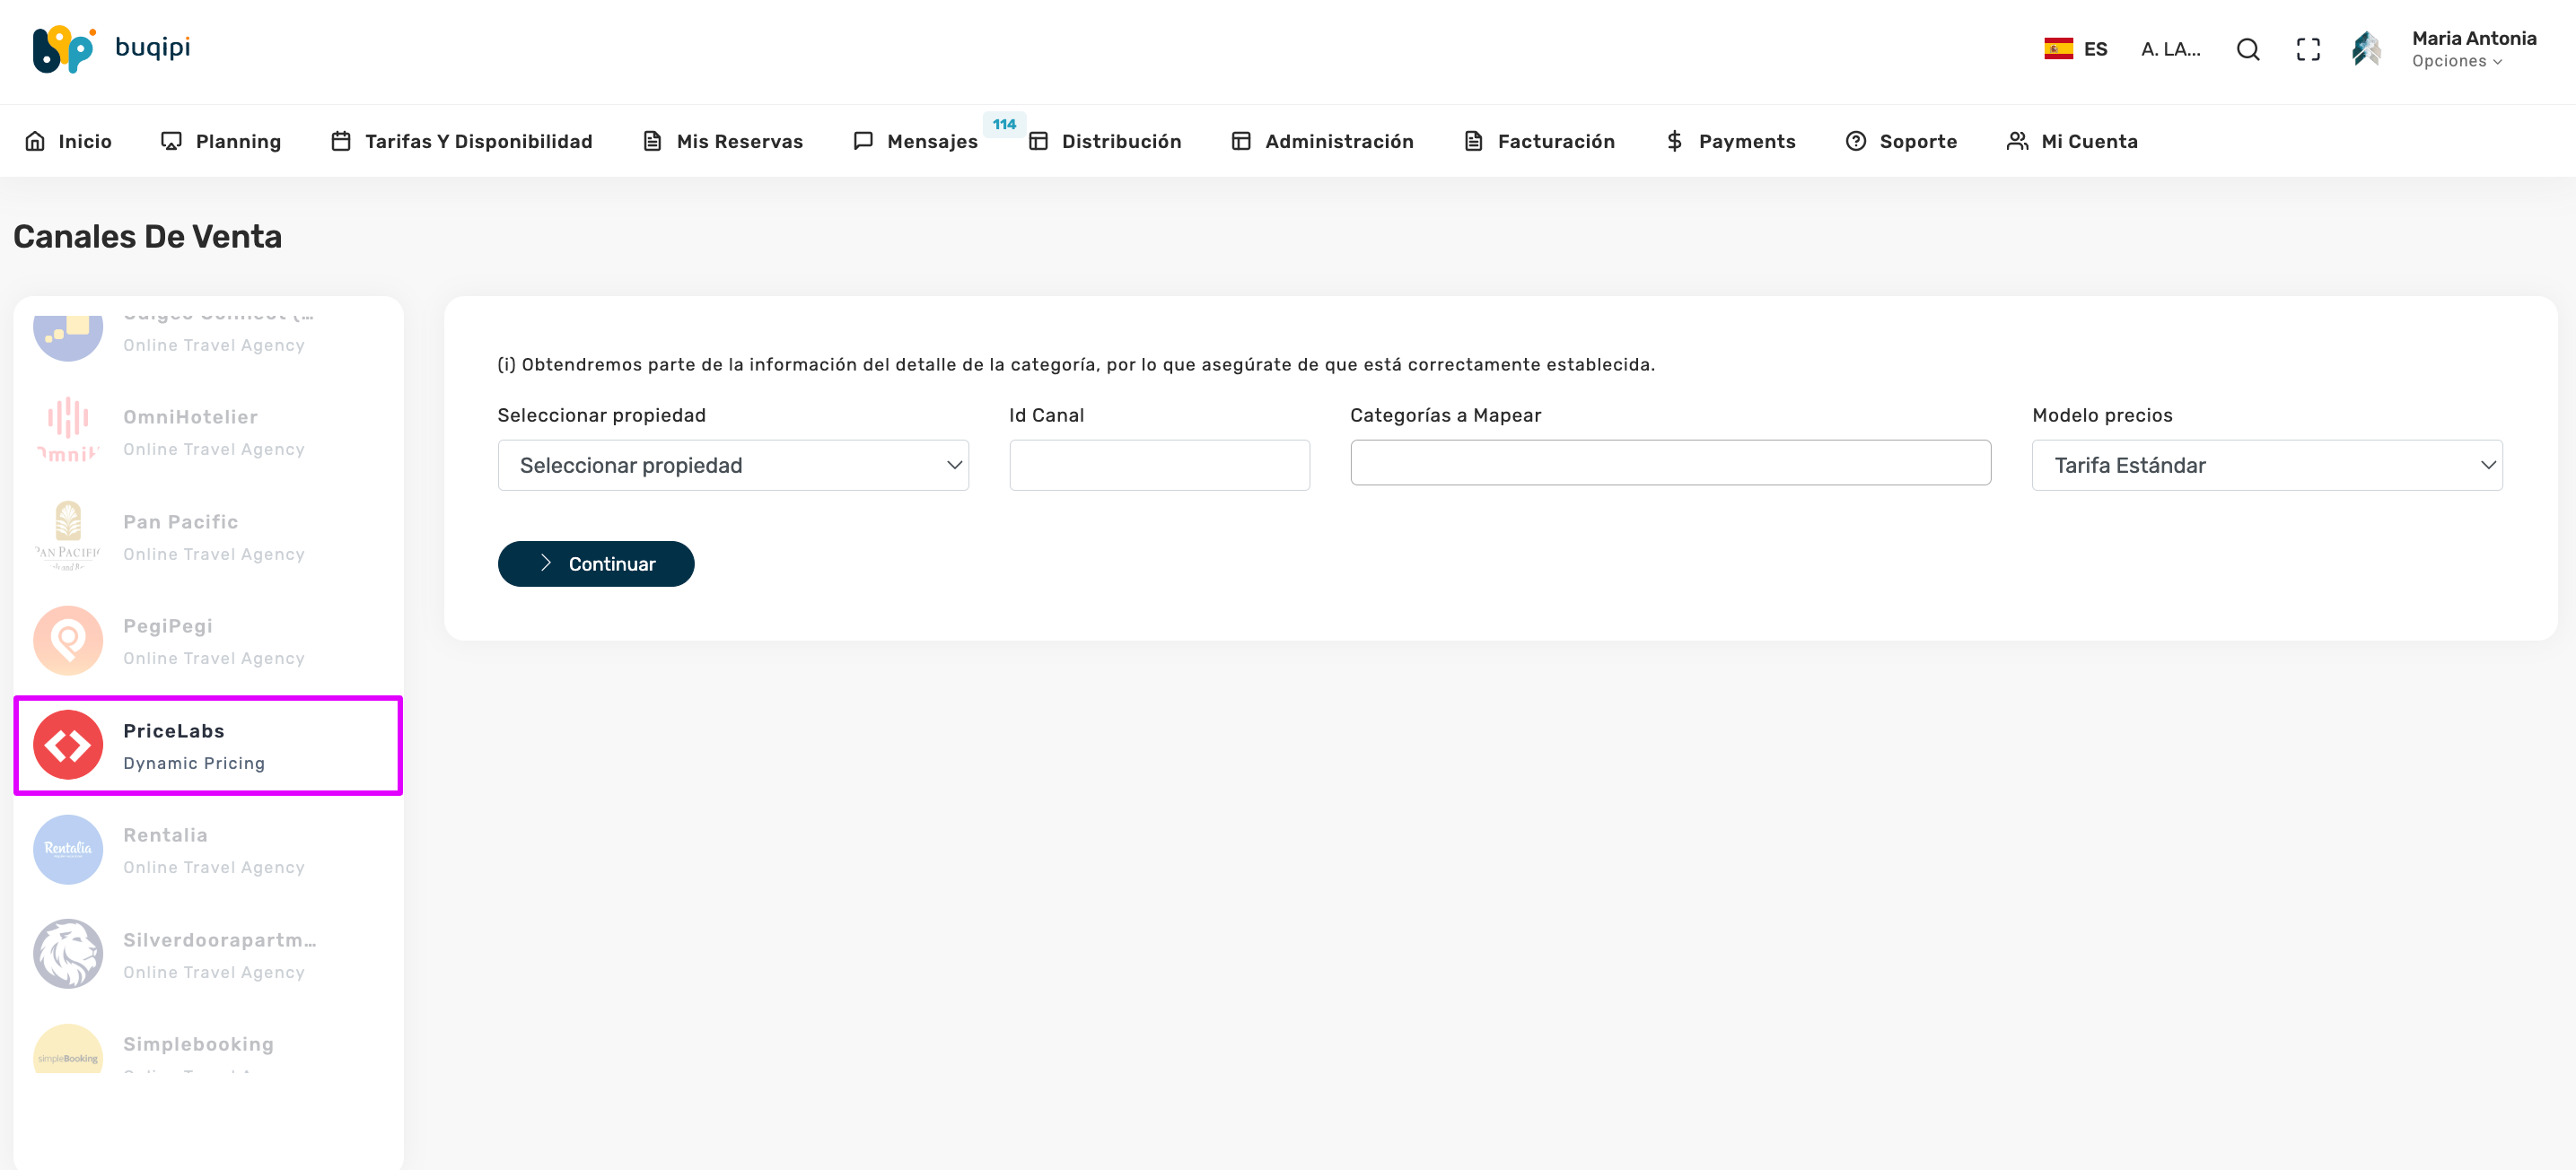This screenshot has height=1170, width=2576.
Task: Click the file icon beside Facturación
Action: 1473,141
